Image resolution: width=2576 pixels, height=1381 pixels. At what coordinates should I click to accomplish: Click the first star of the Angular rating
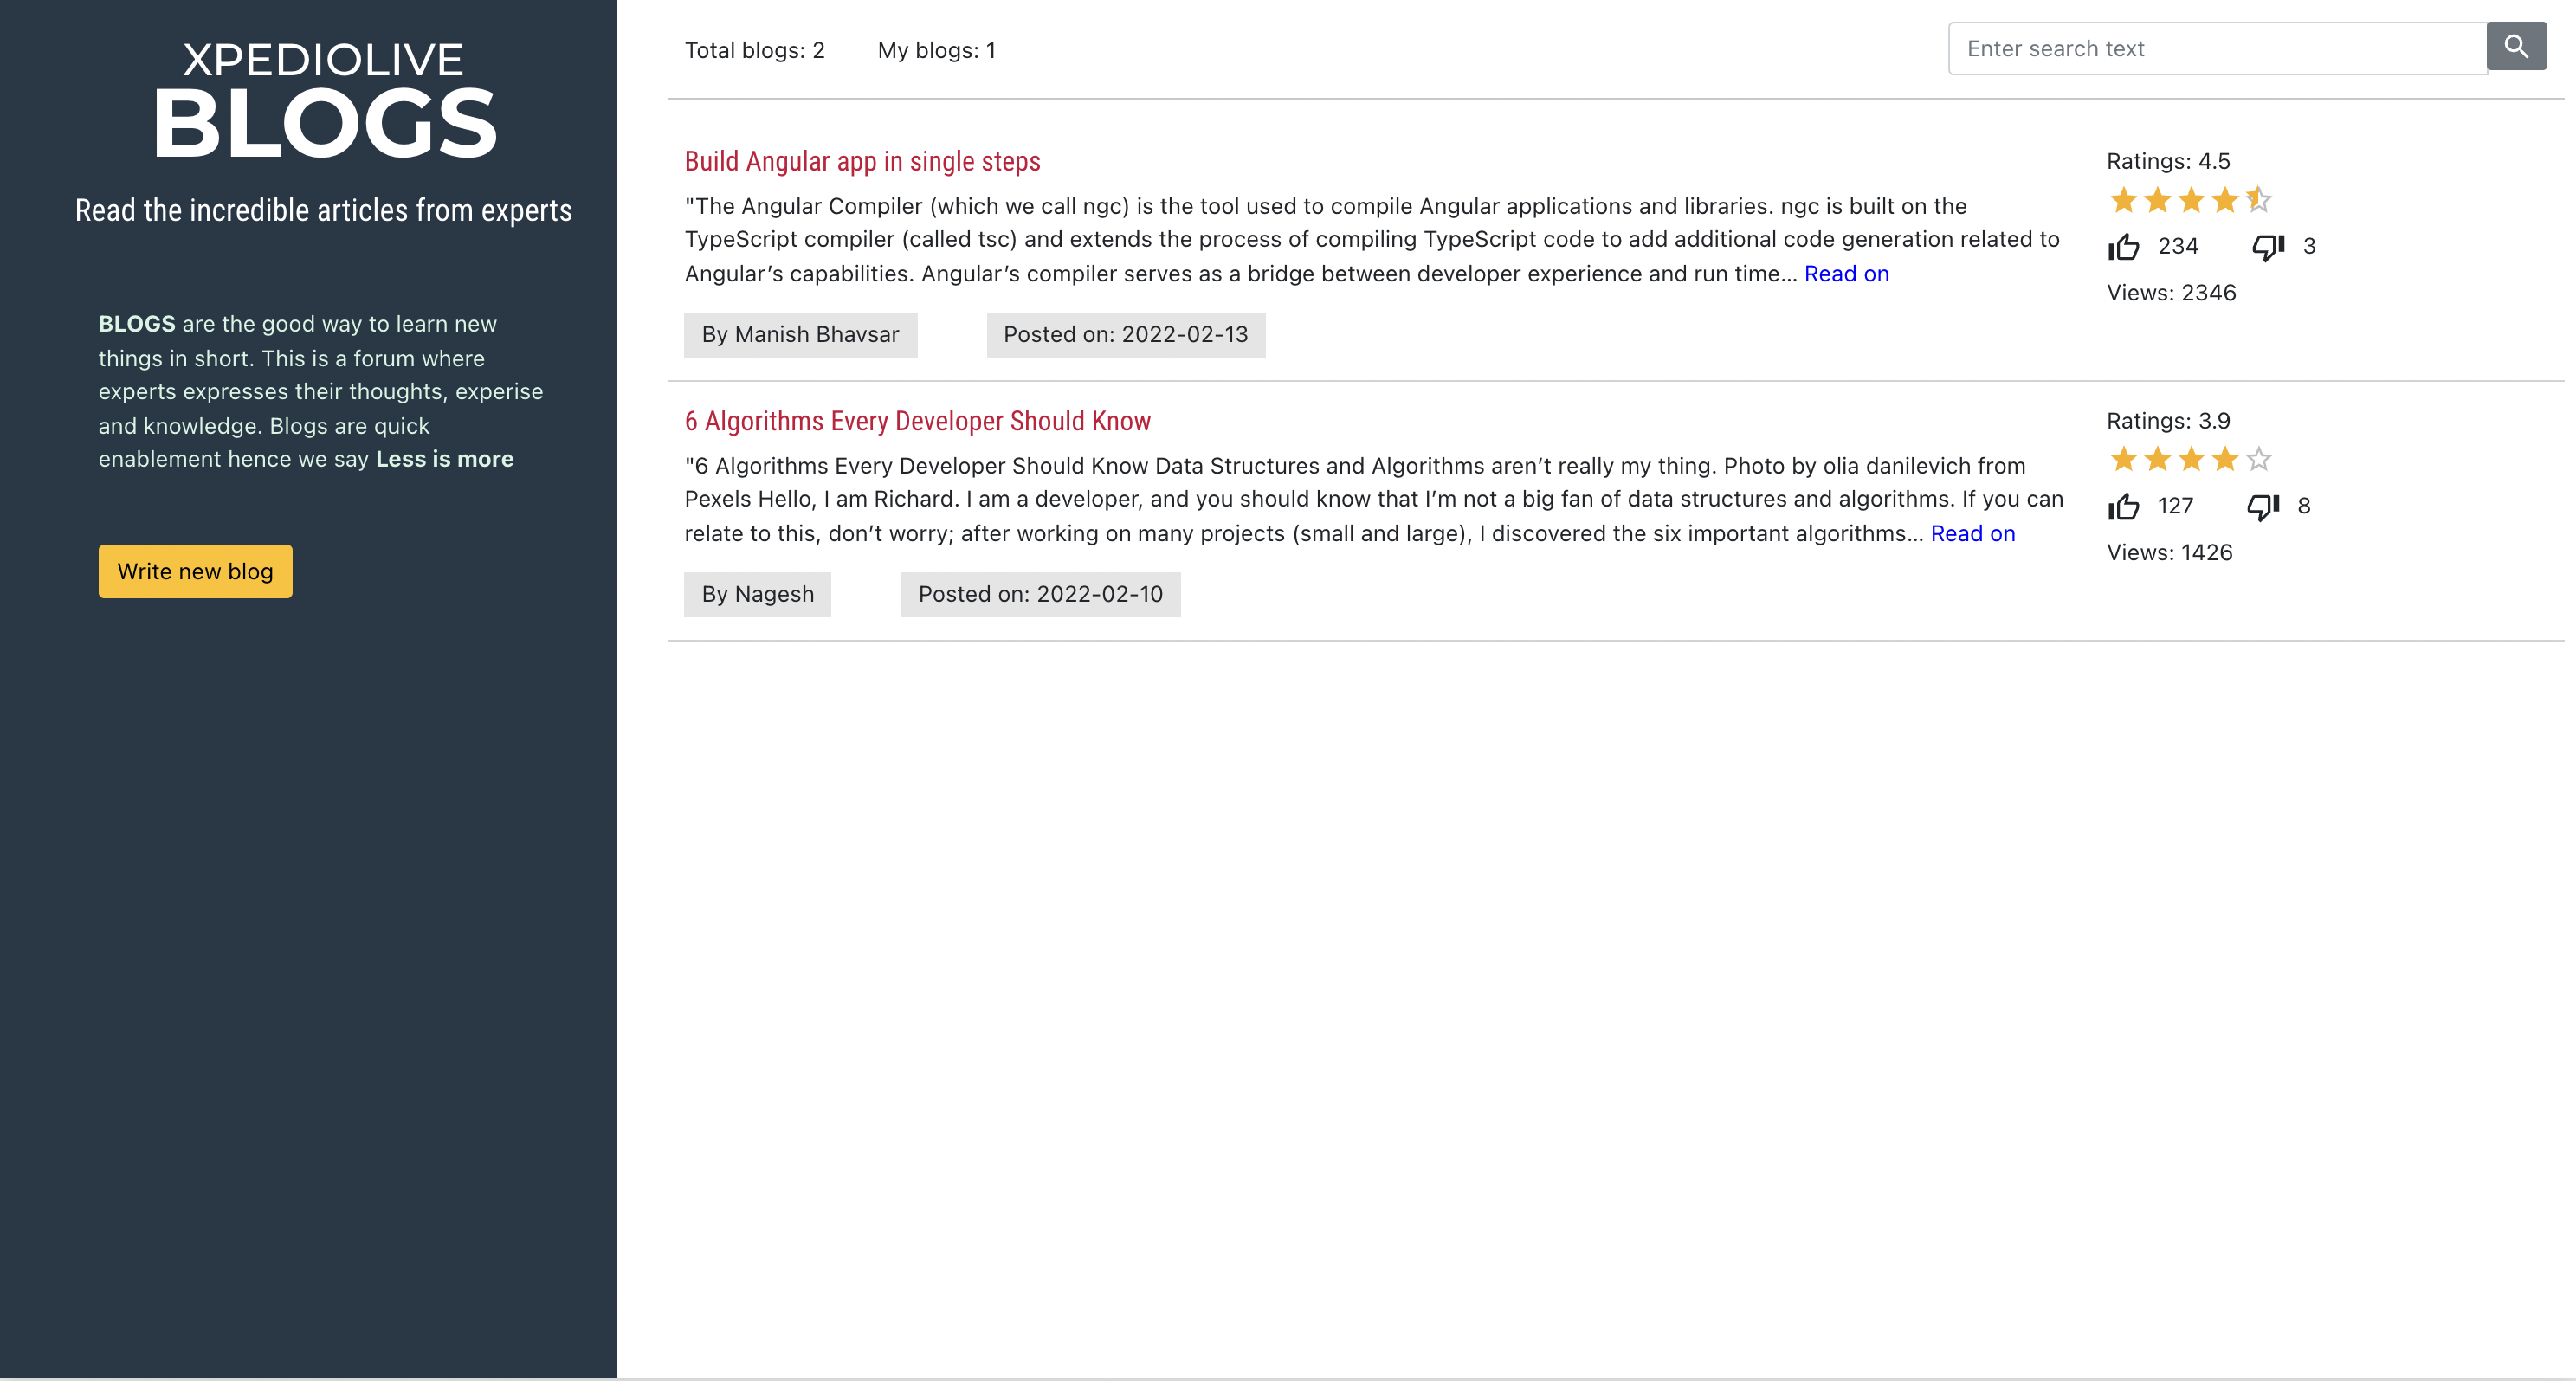(2123, 200)
